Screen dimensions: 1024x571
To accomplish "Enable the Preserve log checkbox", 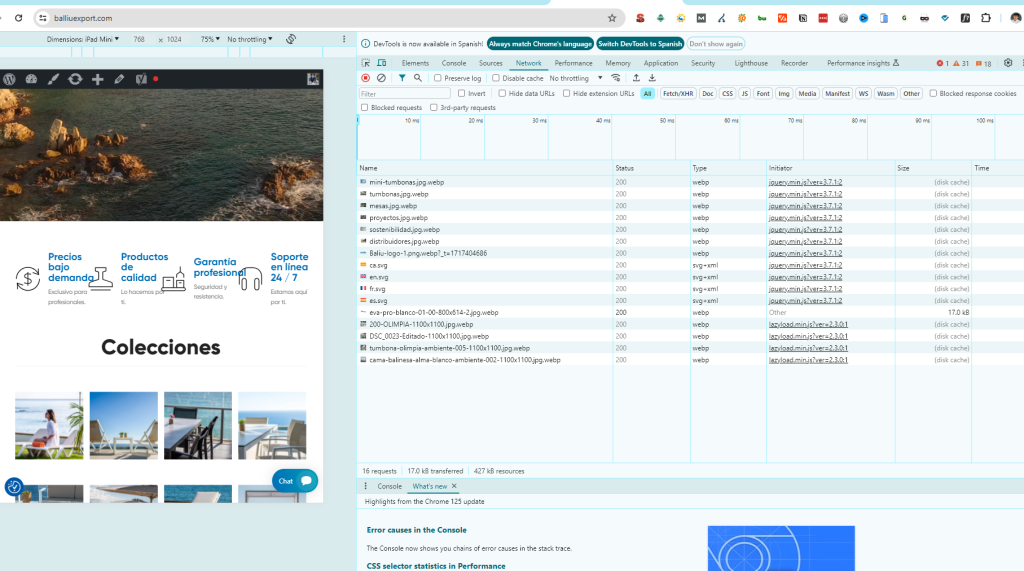I will pos(439,78).
